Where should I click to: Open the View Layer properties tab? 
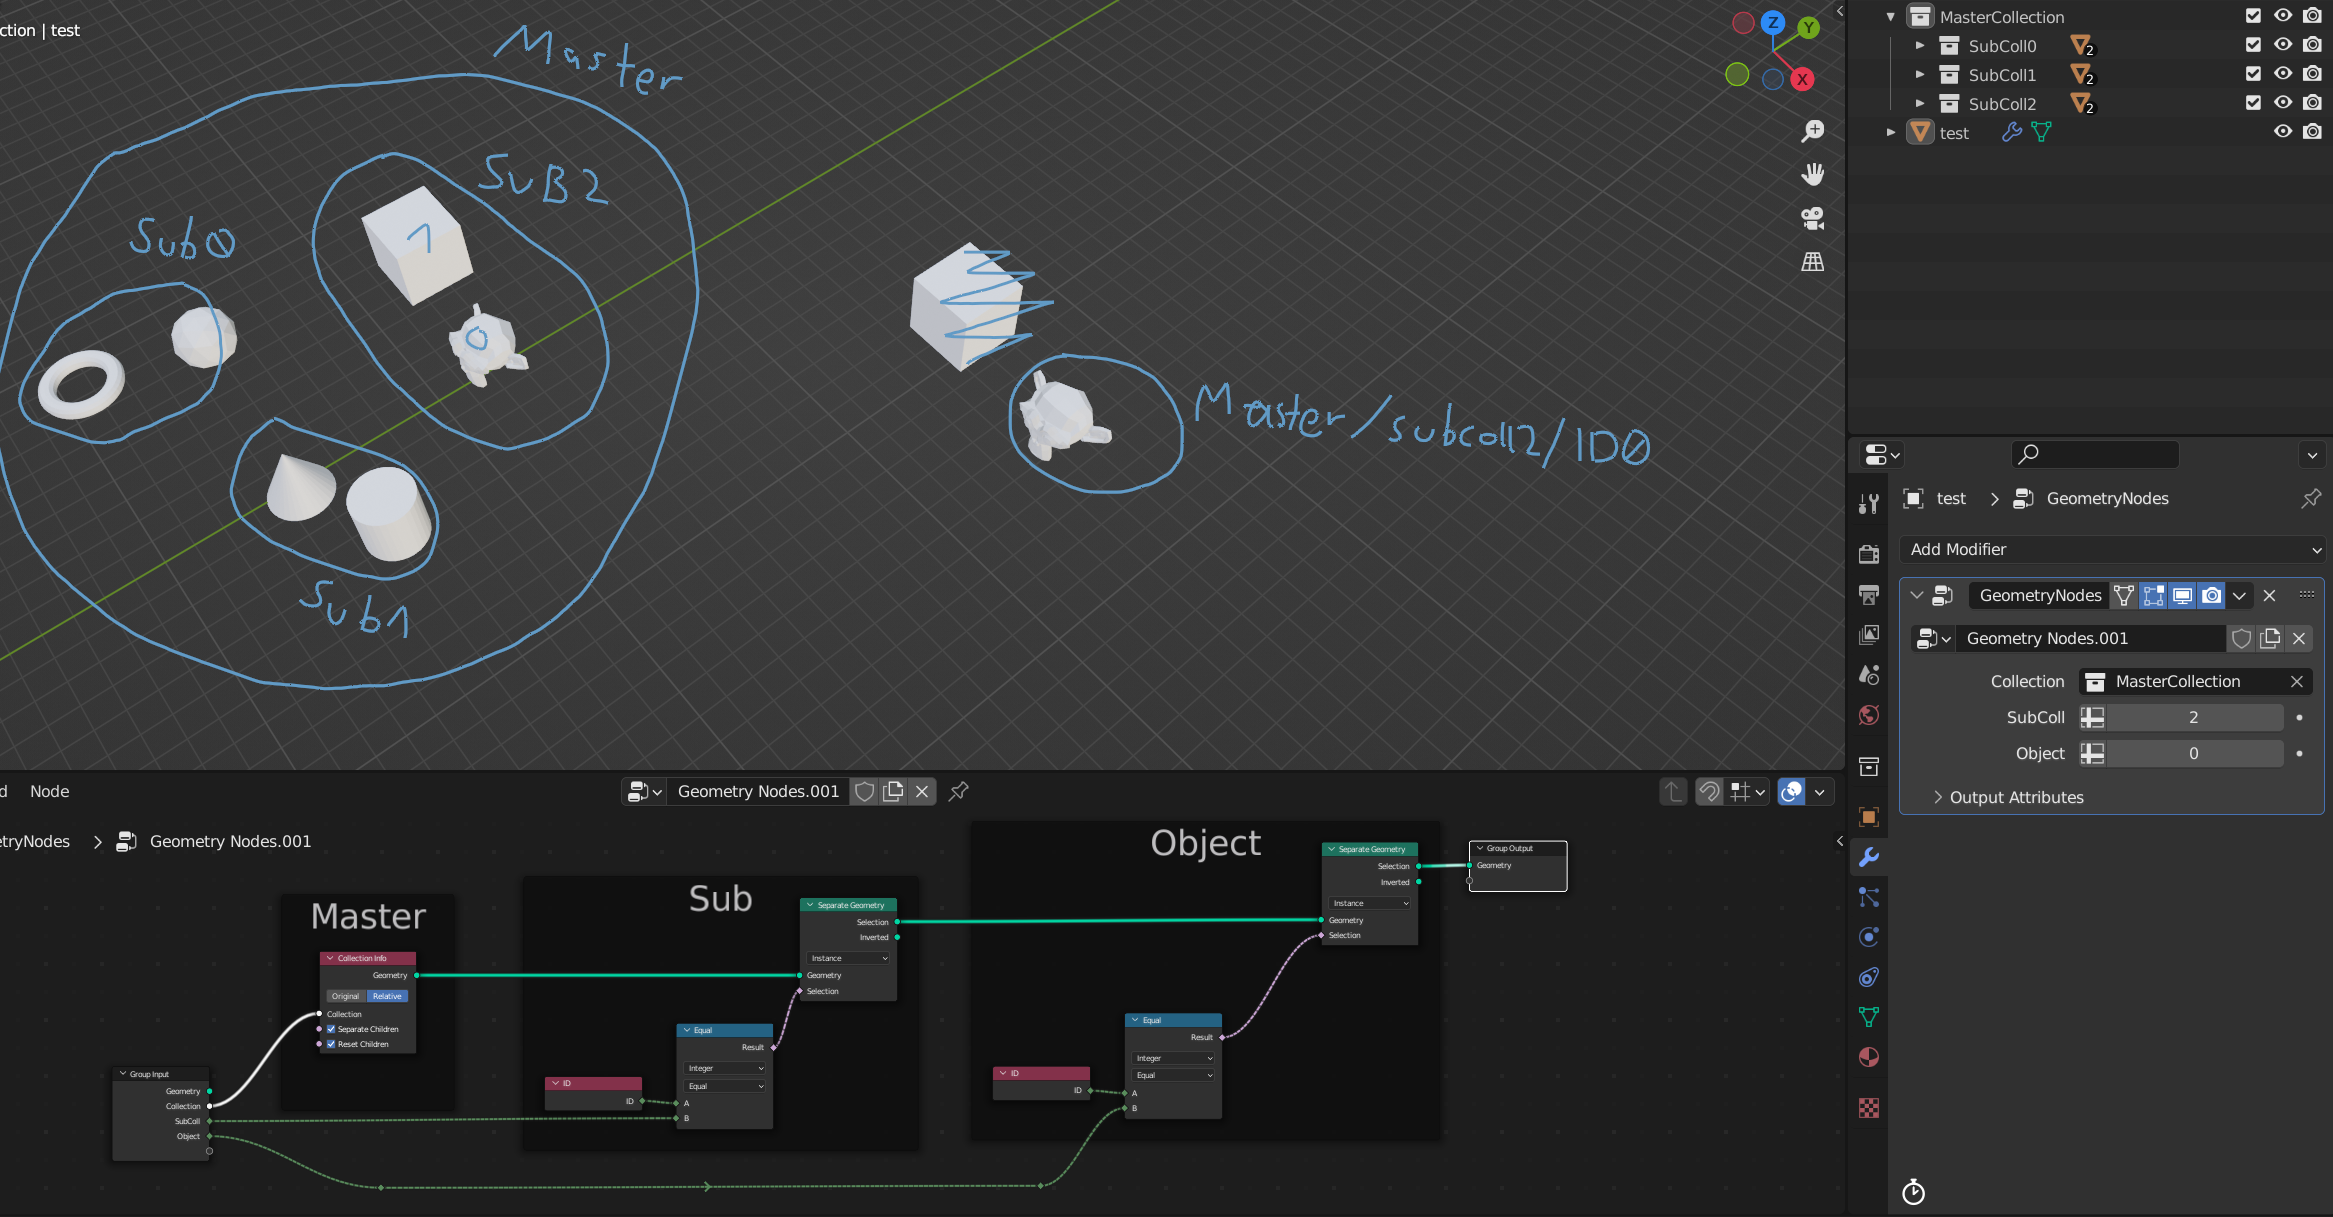click(x=1868, y=634)
